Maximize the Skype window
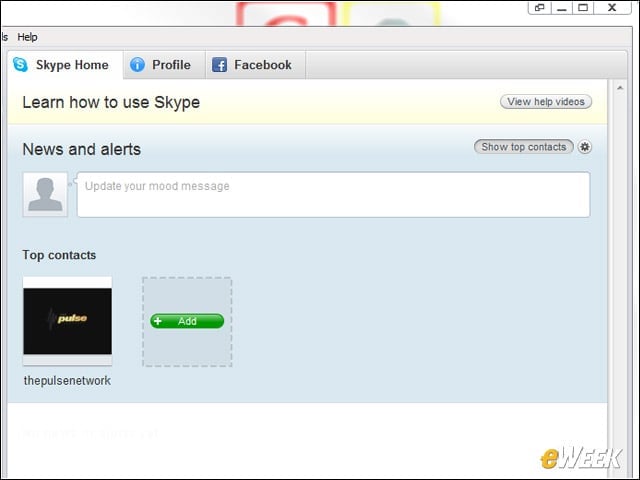The width and height of the screenshot is (640, 480). pos(583,7)
